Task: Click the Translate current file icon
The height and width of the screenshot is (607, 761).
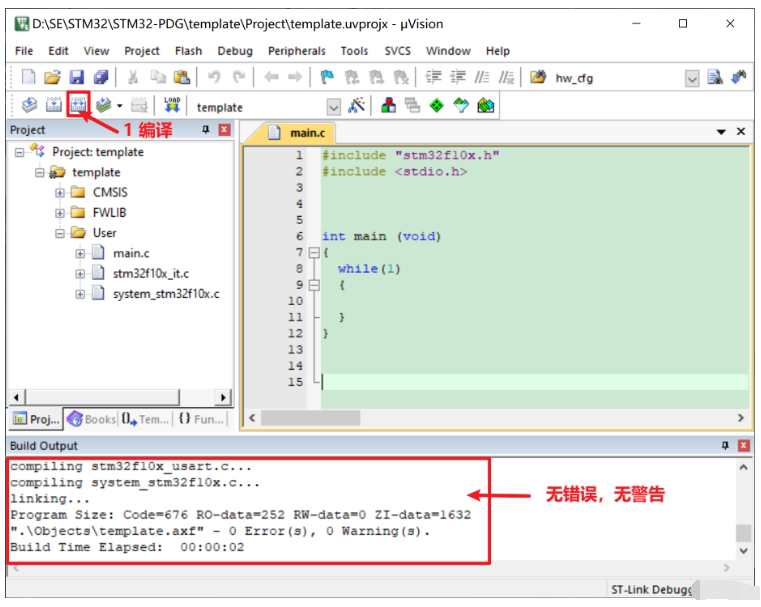Action: (29, 105)
